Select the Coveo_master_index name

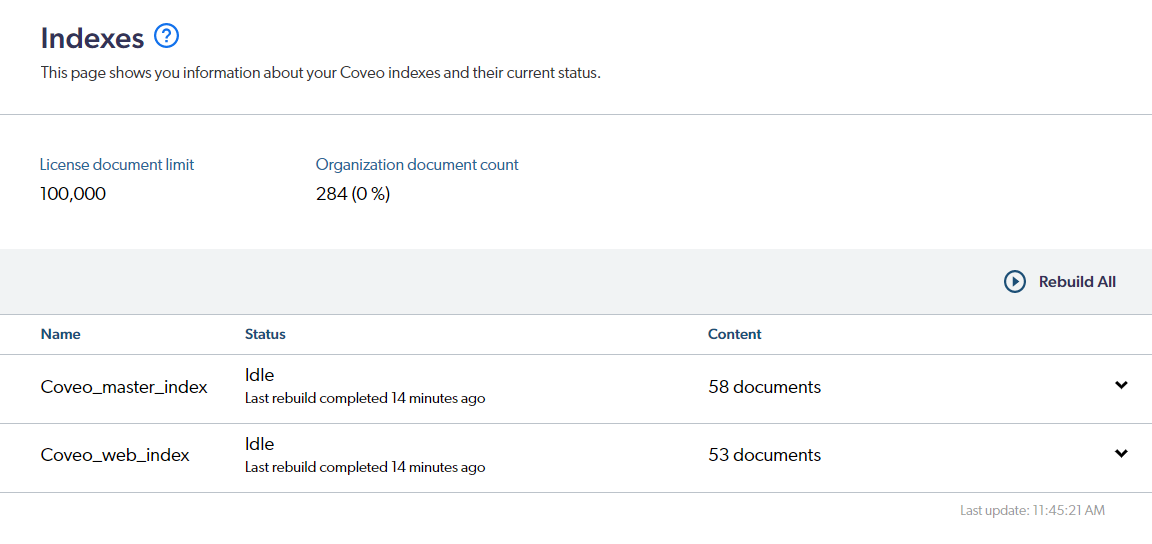point(124,387)
